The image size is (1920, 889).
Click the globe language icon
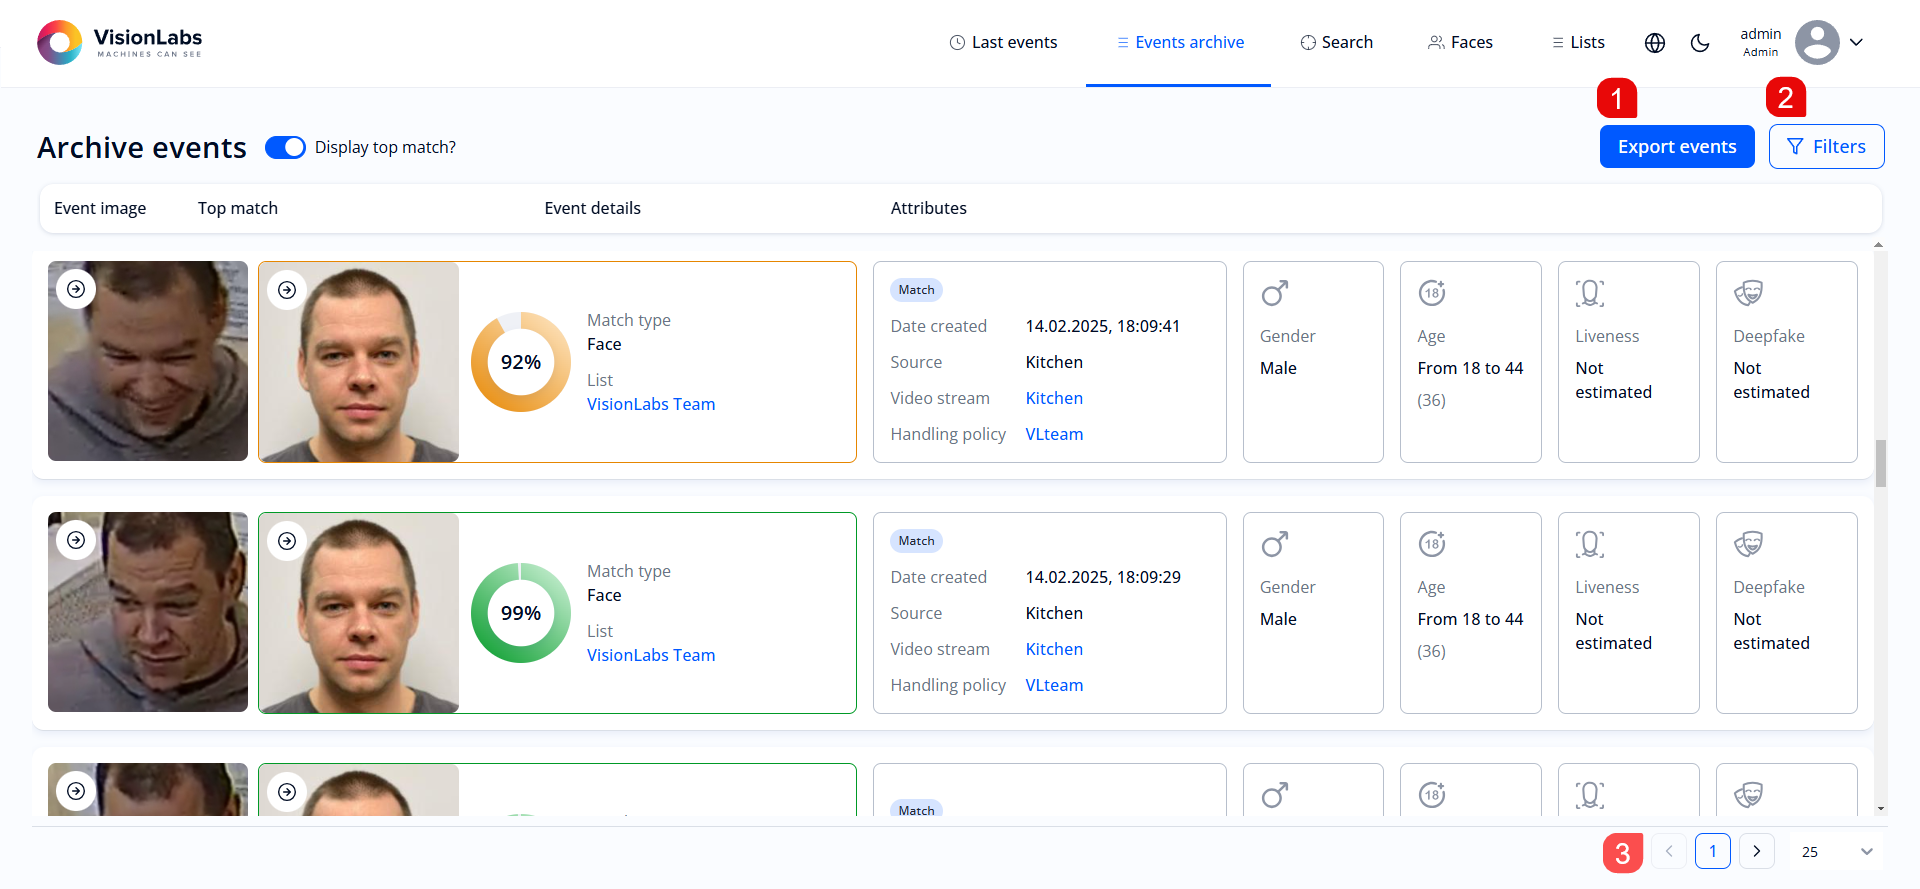pos(1655,43)
